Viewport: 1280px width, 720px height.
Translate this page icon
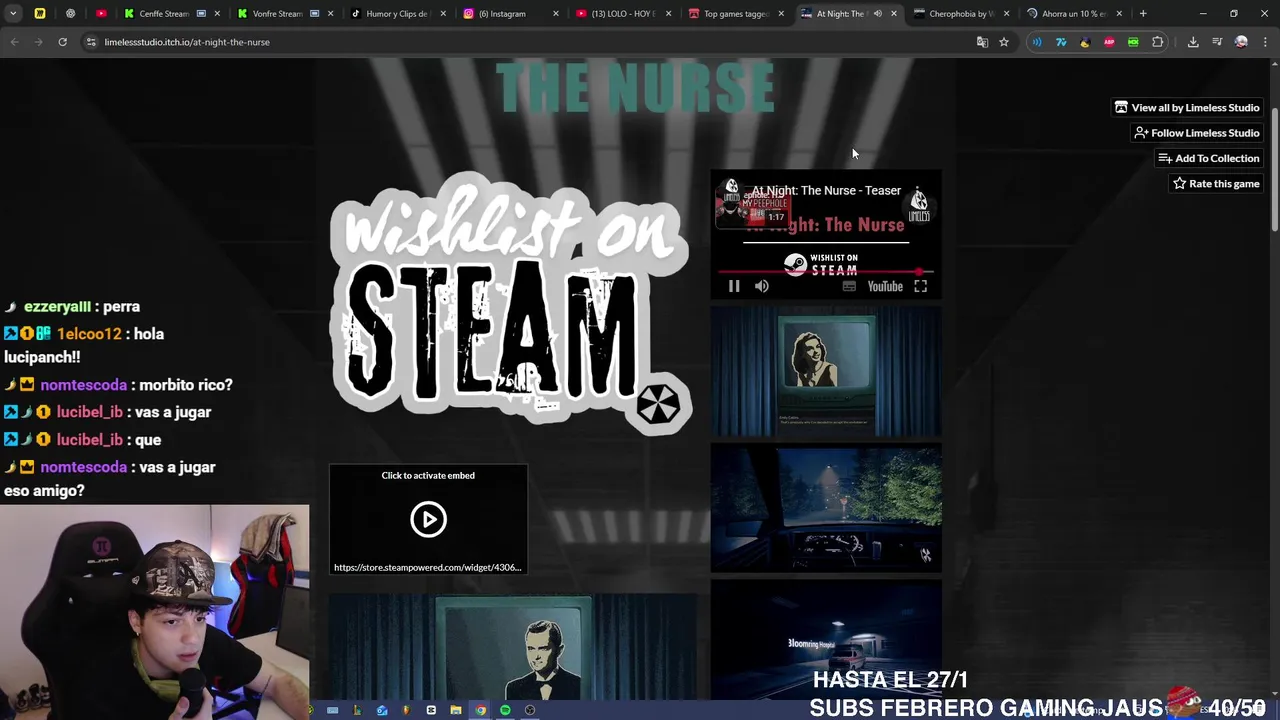point(982,42)
